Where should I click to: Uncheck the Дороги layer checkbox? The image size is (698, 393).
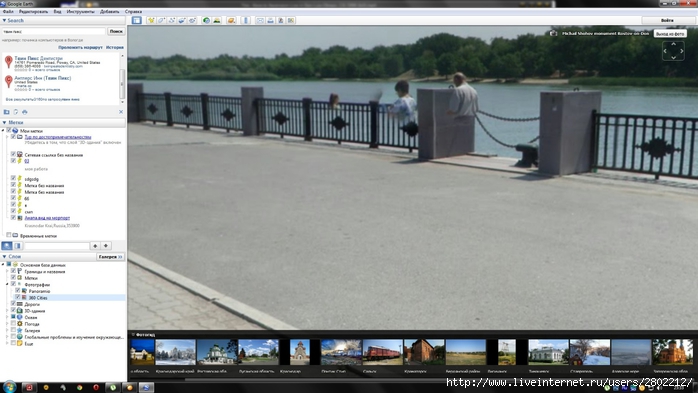pos(13,304)
